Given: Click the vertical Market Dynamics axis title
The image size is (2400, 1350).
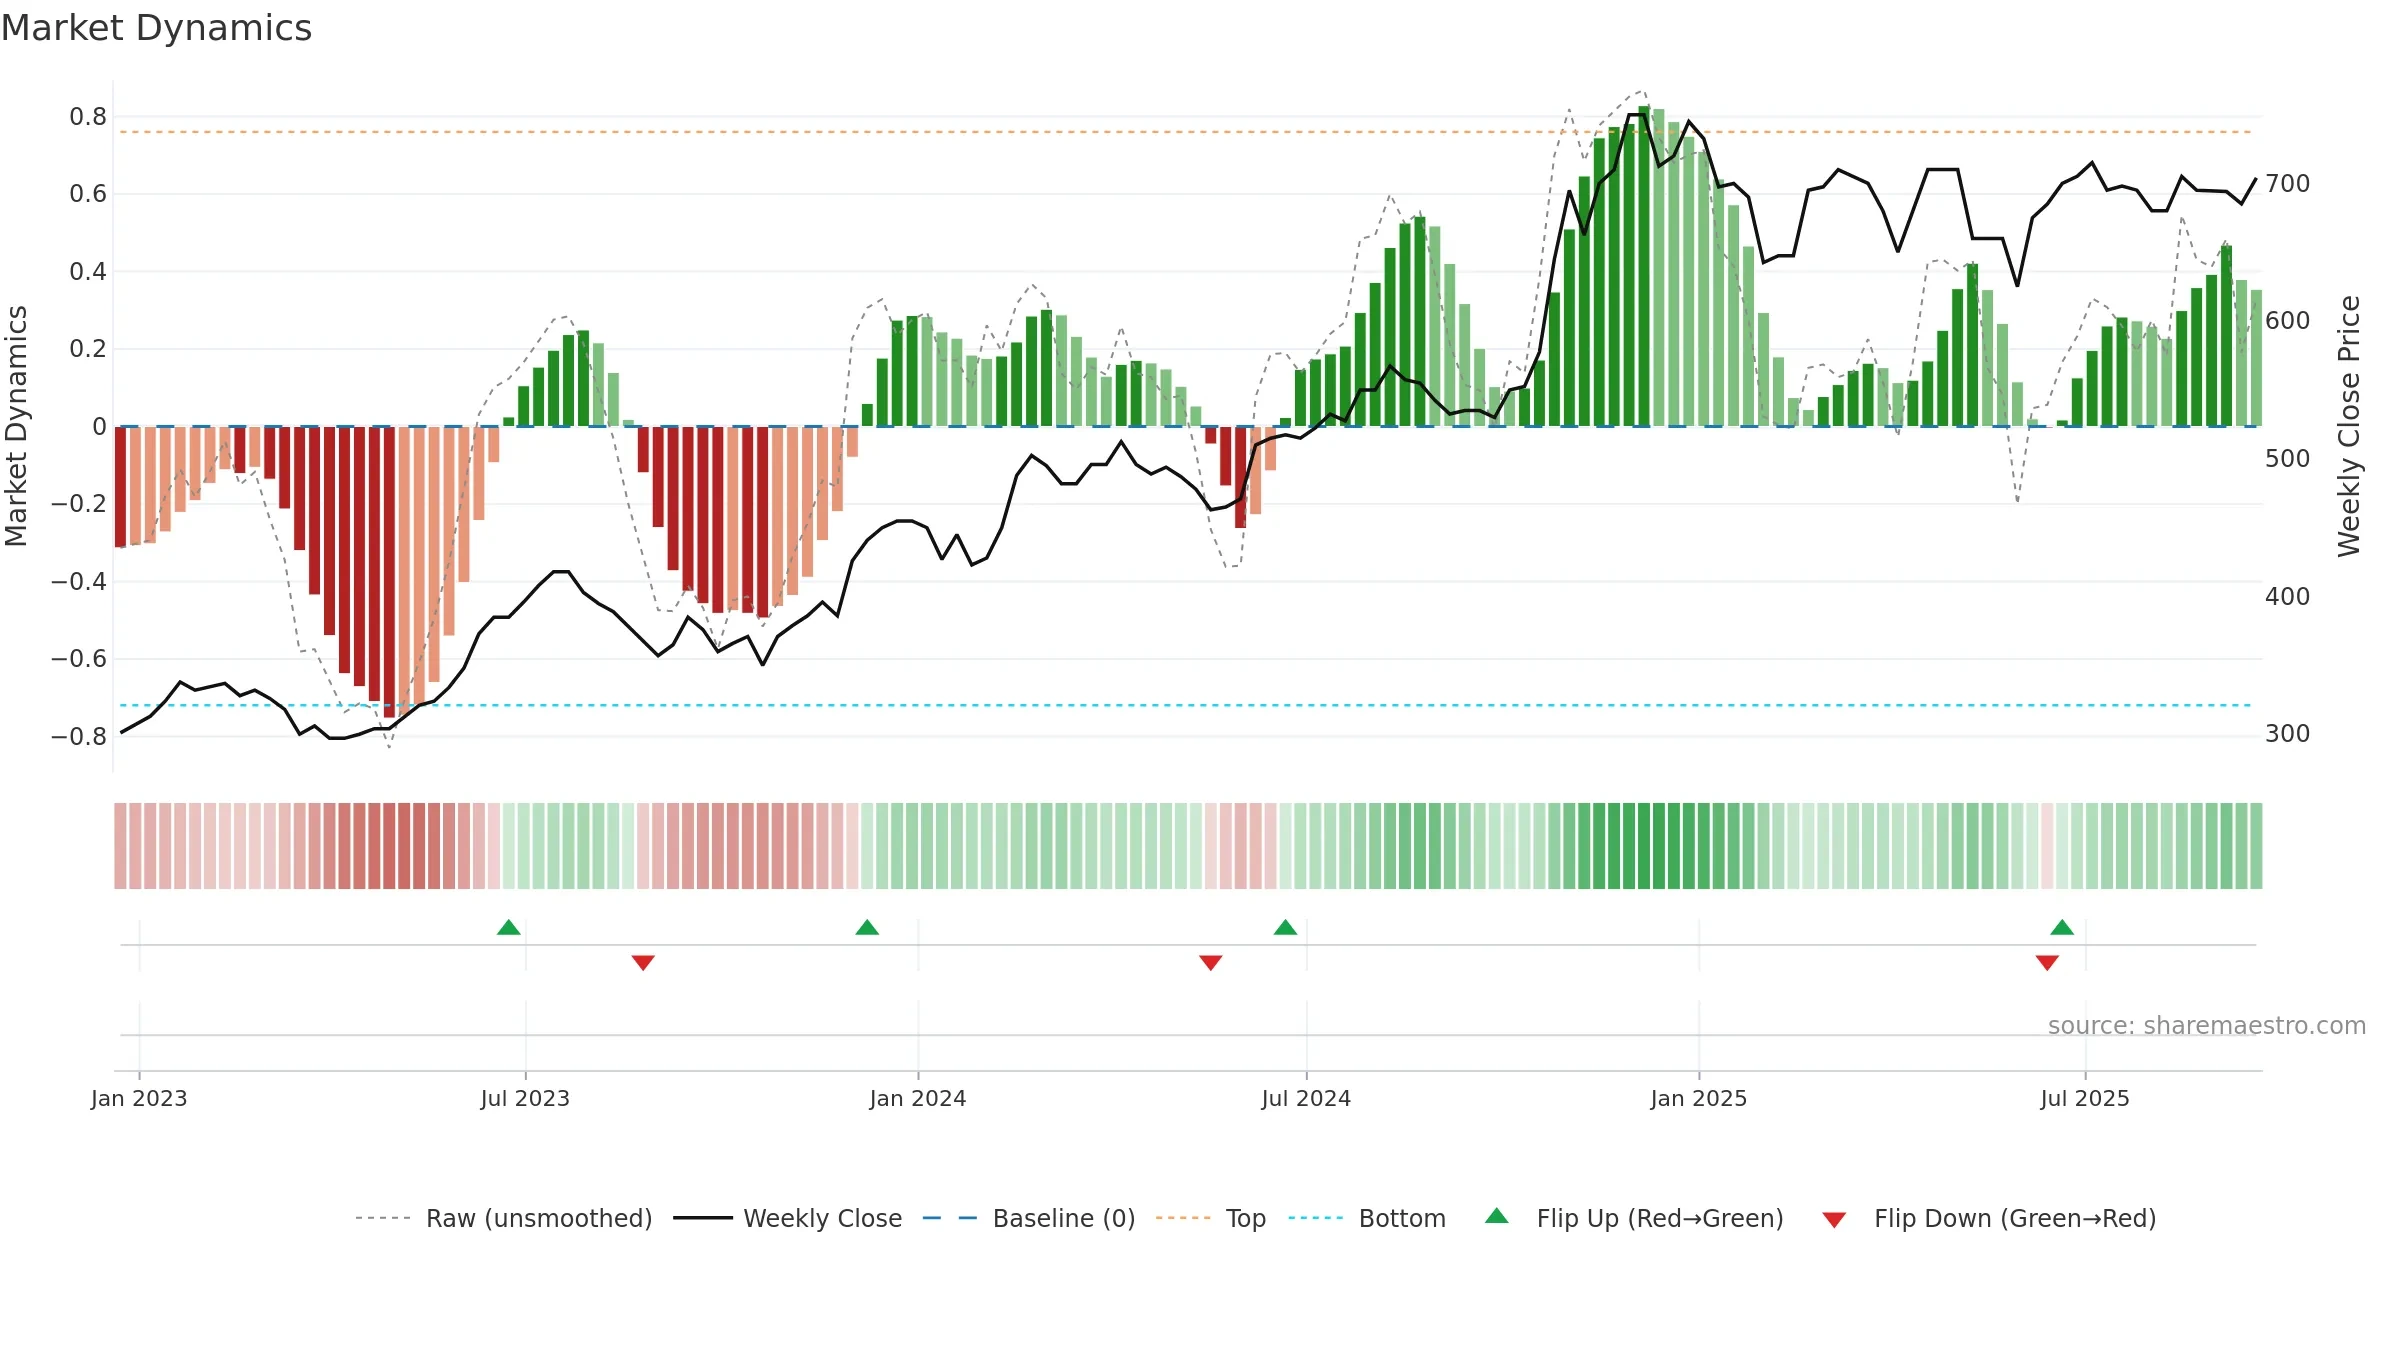Looking at the screenshot, I should tap(16, 426).
